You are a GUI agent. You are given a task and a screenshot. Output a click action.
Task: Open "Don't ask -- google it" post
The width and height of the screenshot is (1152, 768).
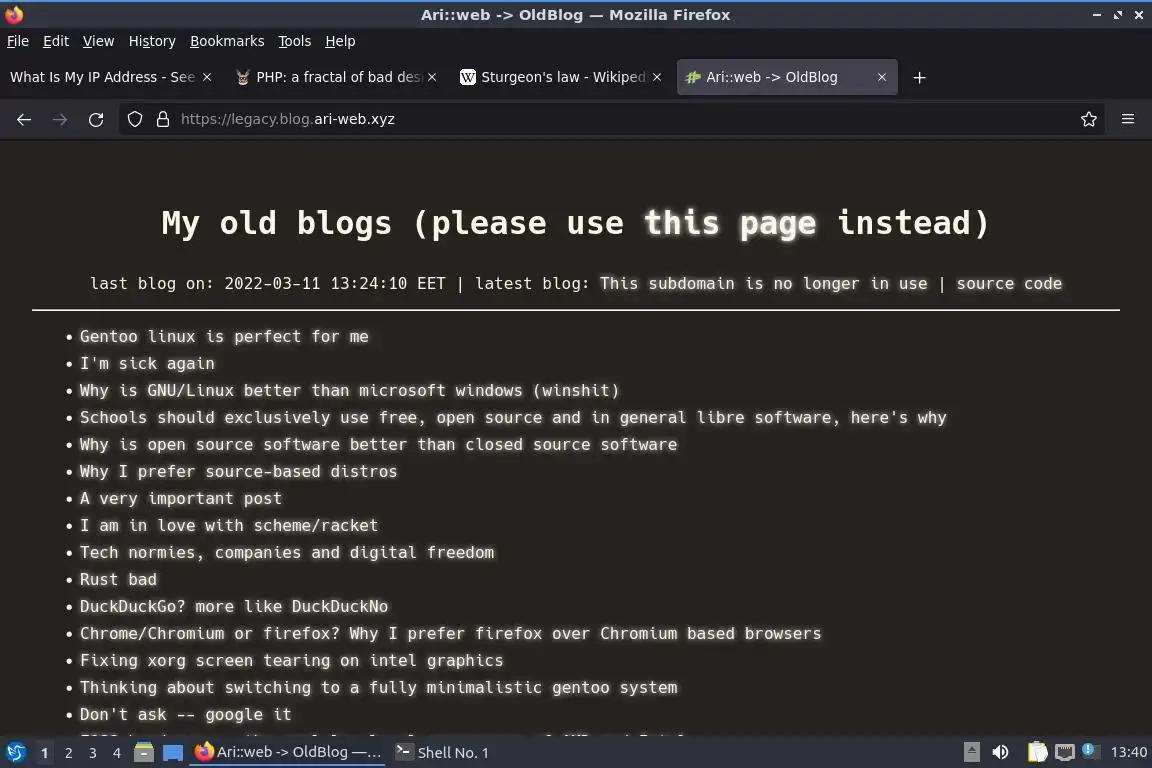click(x=185, y=715)
